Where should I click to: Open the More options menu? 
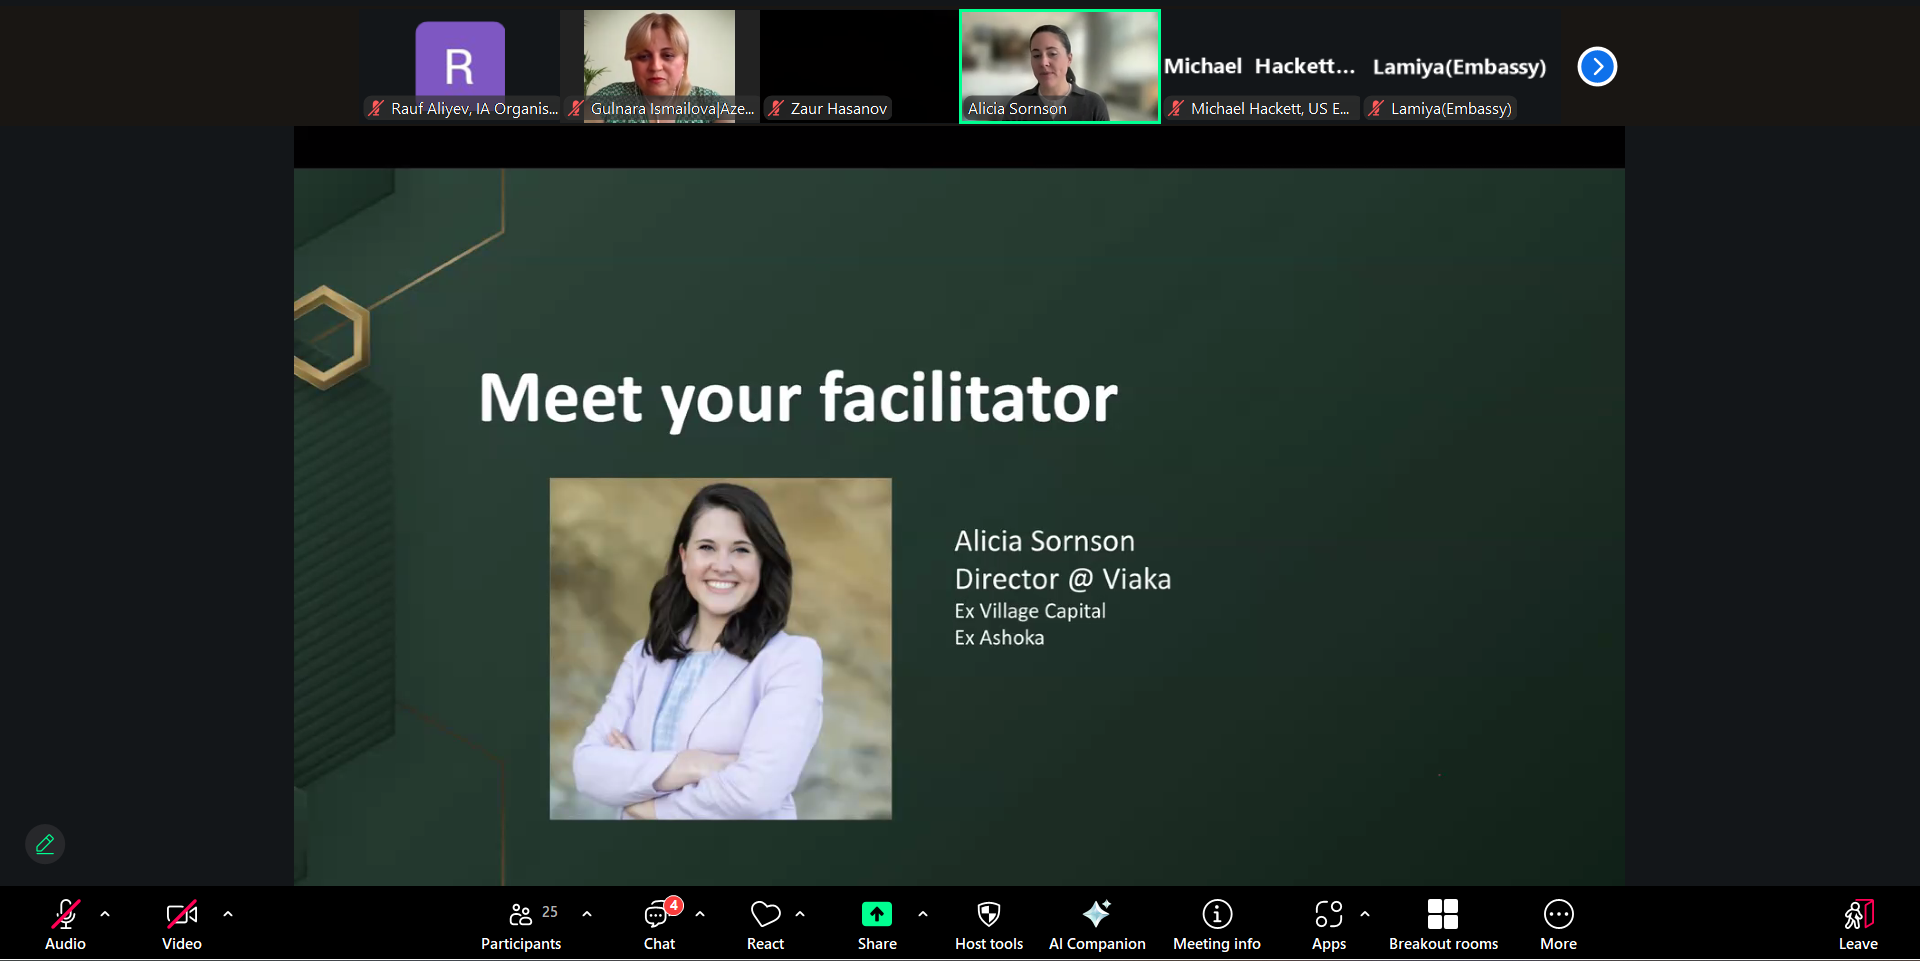(1558, 924)
